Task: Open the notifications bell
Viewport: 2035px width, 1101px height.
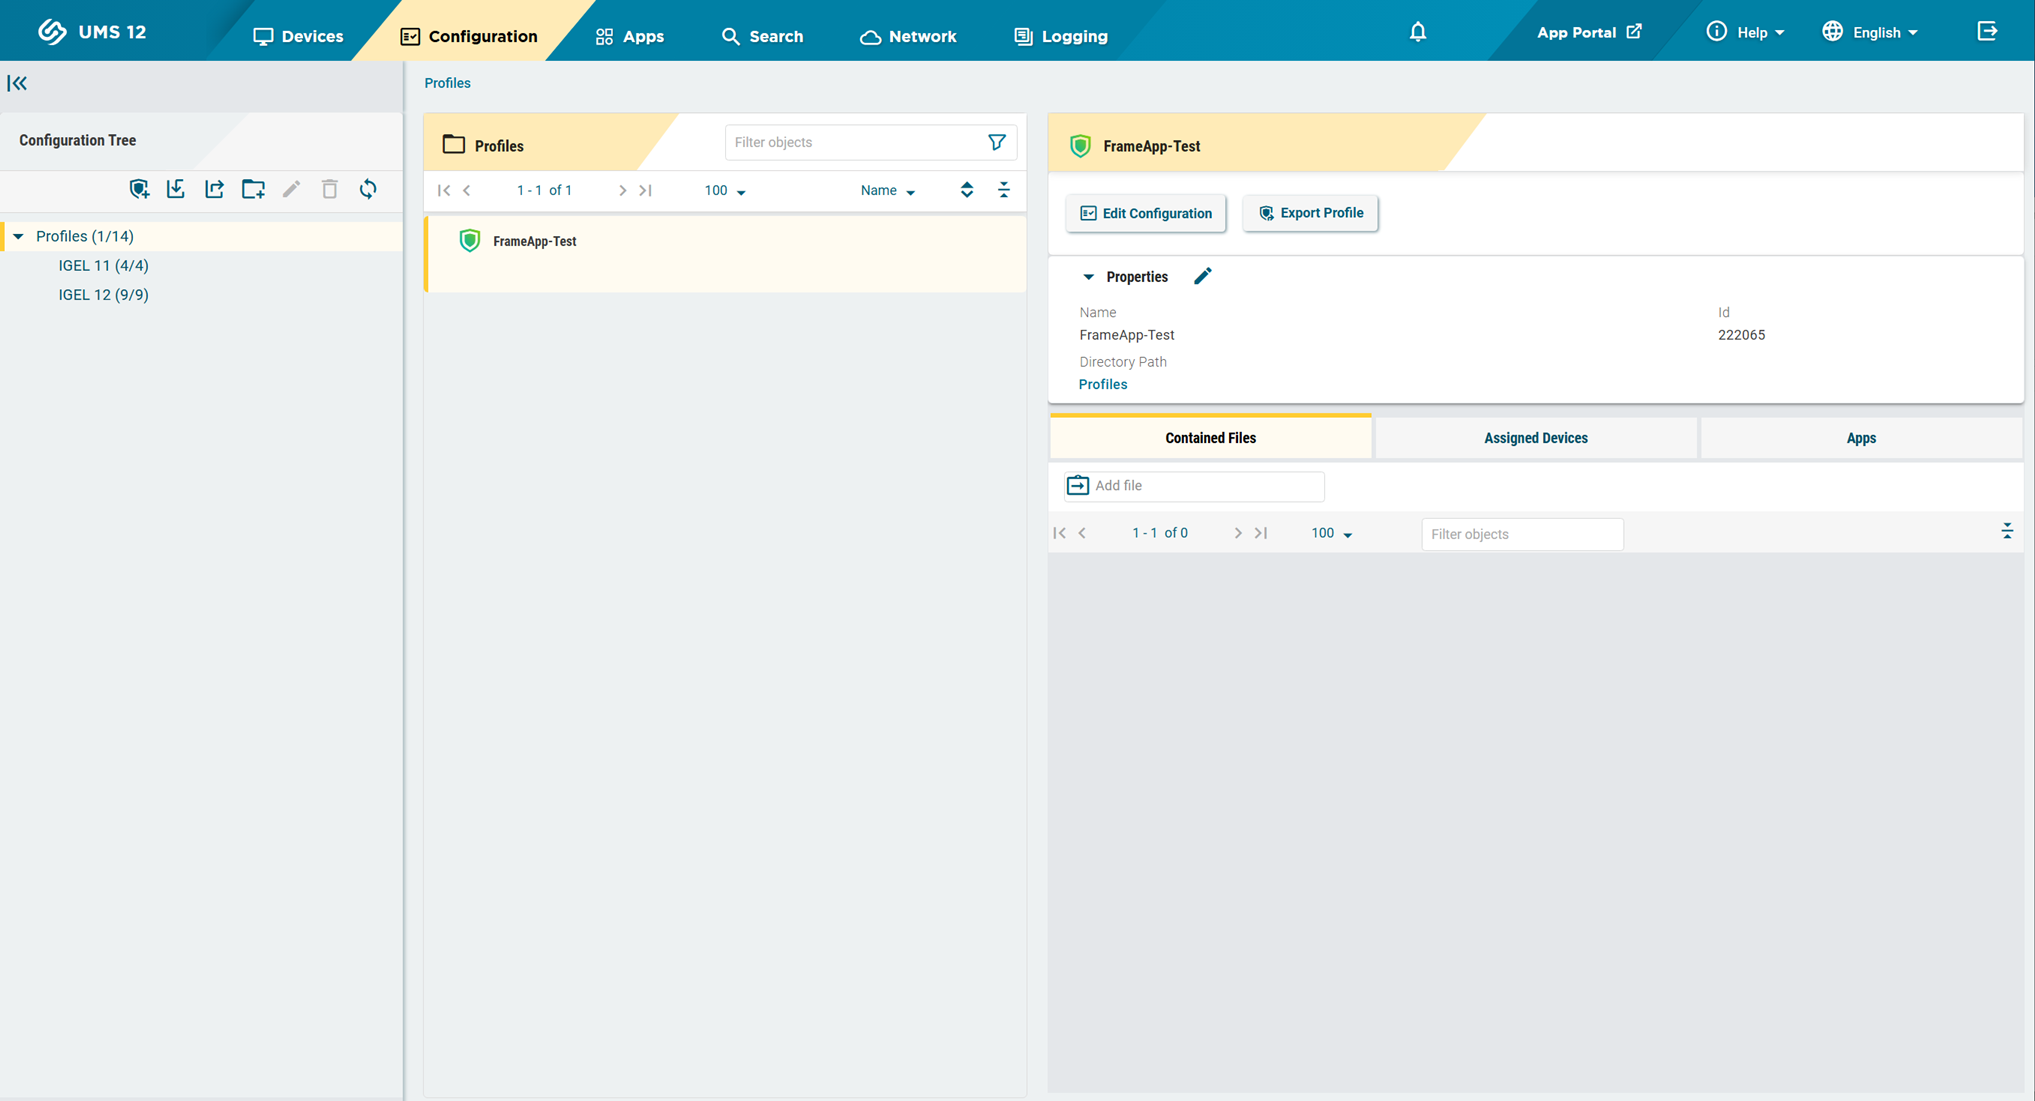Action: 1417,31
